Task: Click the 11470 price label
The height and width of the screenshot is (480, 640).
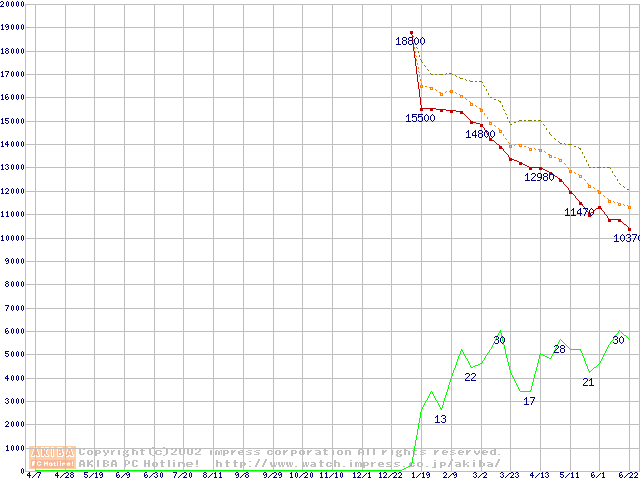Action: [x=579, y=212]
